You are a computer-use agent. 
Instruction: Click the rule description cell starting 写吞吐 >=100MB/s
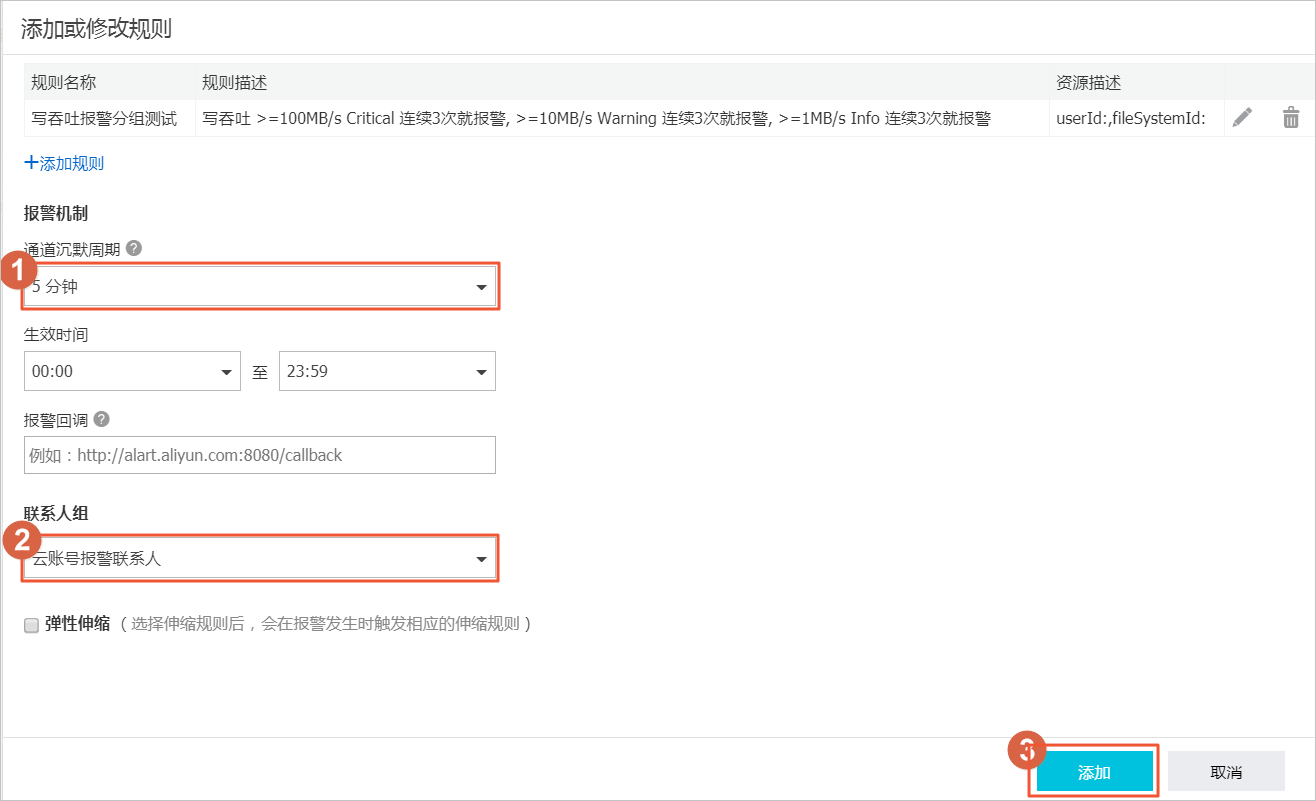tap(622, 118)
